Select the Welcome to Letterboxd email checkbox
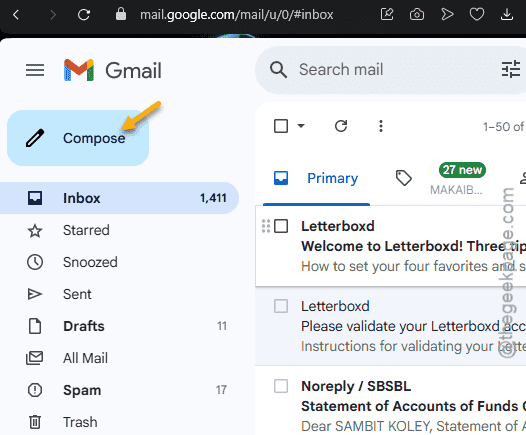The image size is (526, 435). pyautogui.click(x=281, y=226)
